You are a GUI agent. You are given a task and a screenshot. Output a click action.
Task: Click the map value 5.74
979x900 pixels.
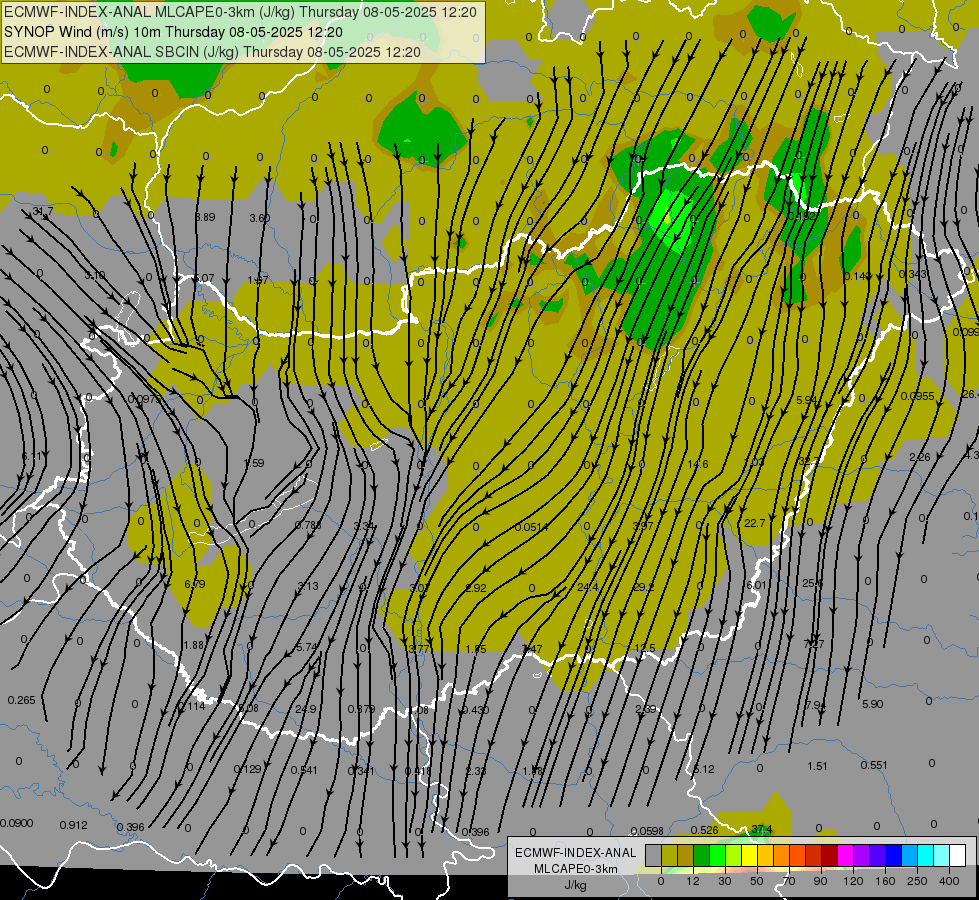coord(307,647)
